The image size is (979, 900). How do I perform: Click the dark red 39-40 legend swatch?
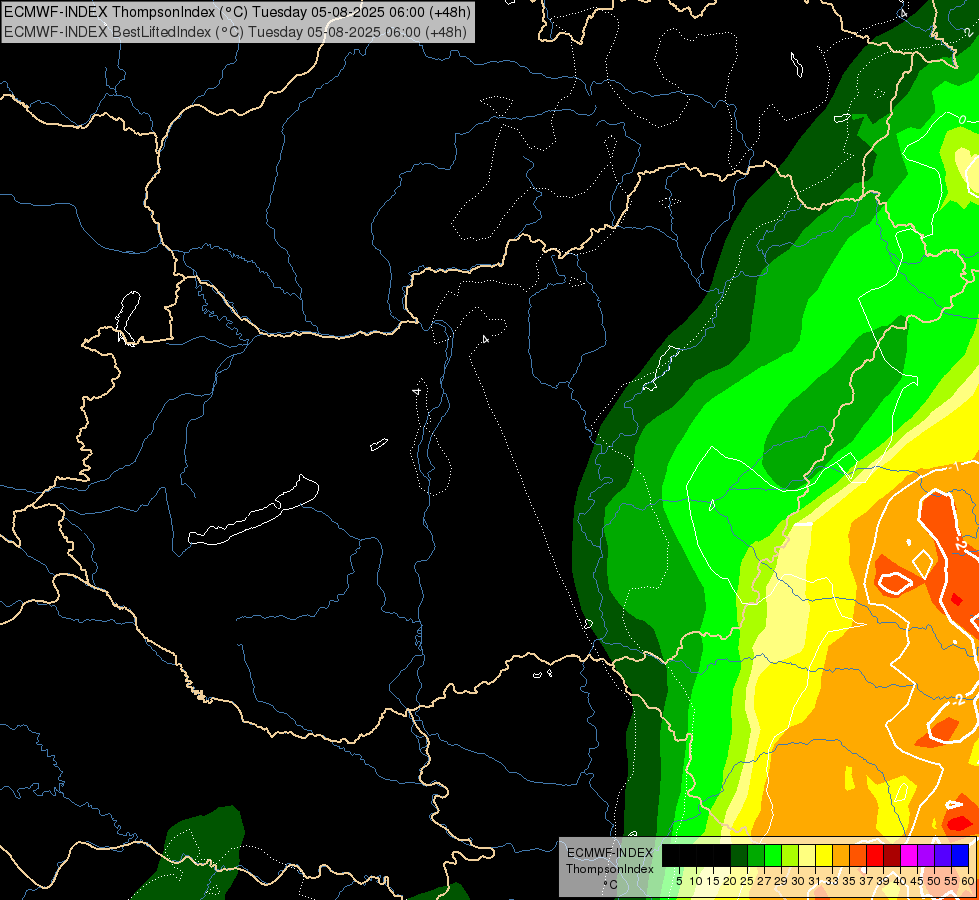892,856
